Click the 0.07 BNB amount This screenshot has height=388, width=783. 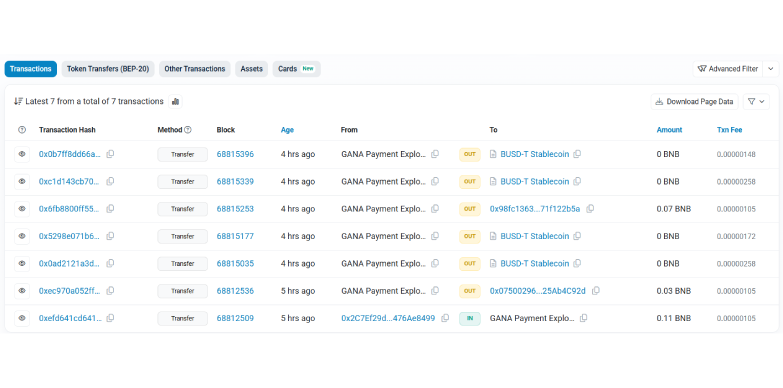point(674,209)
